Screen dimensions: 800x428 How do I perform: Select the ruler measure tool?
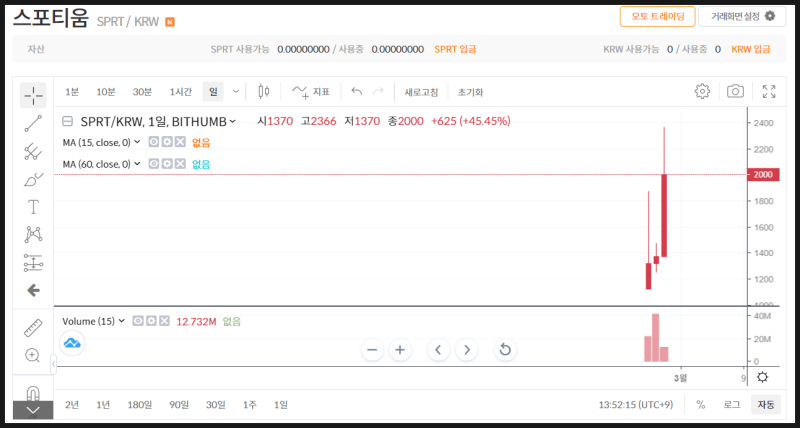pos(33,328)
